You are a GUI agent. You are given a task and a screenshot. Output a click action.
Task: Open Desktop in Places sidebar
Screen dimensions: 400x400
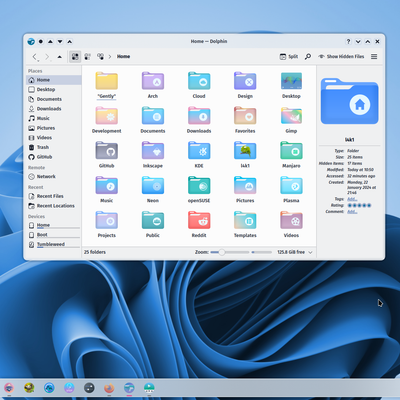[x=54, y=89]
